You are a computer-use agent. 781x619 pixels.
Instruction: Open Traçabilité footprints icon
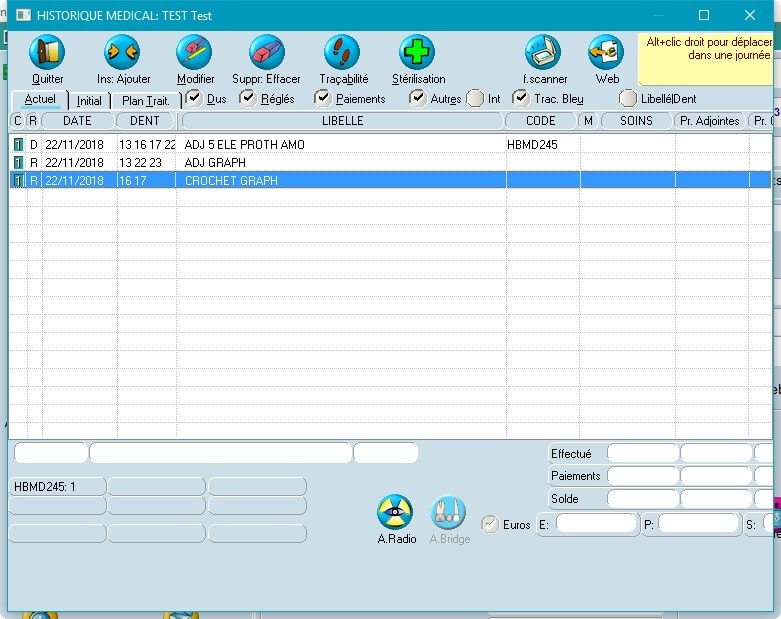pos(343,53)
